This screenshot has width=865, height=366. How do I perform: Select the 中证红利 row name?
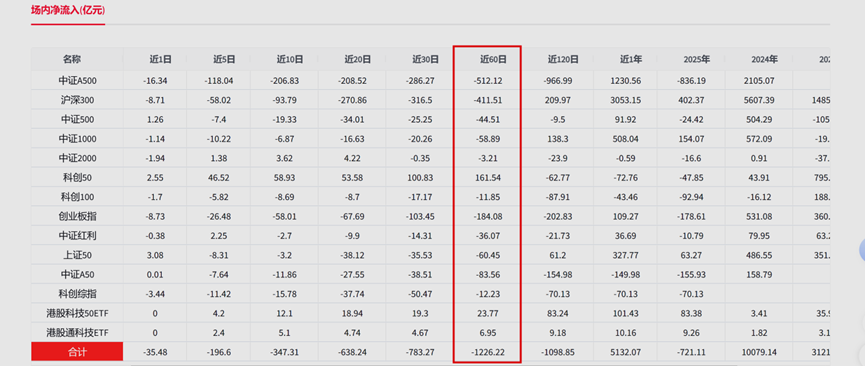tap(77, 236)
